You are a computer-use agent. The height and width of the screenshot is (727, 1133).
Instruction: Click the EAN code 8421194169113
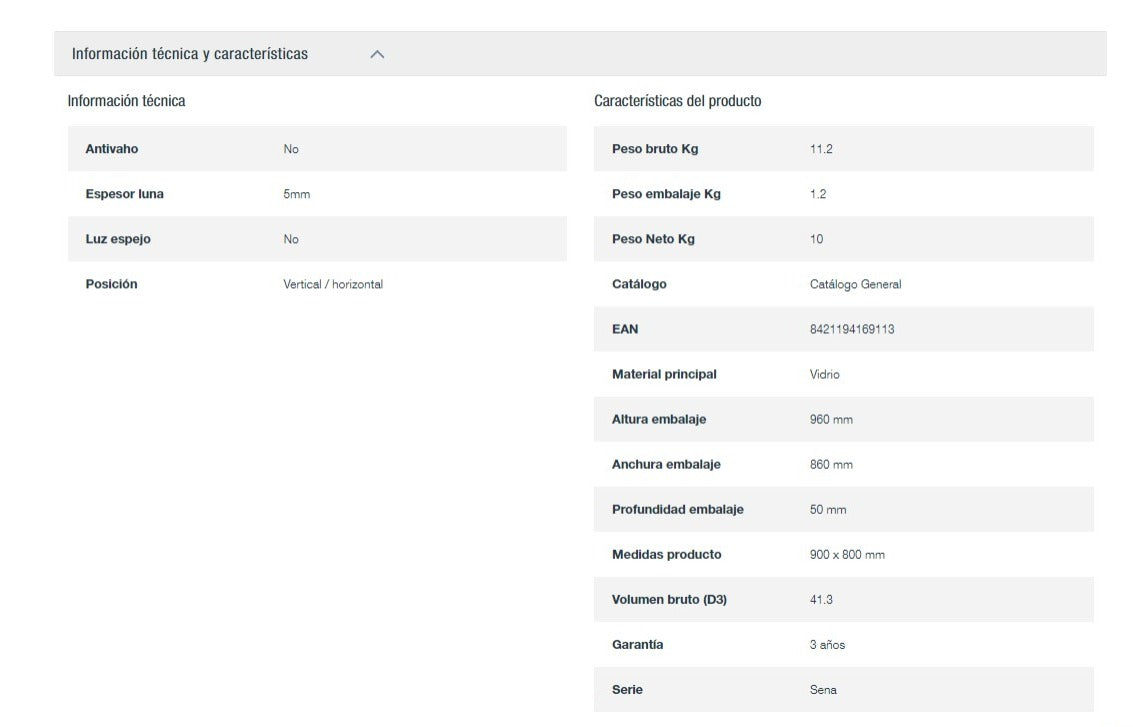click(x=852, y=329)
